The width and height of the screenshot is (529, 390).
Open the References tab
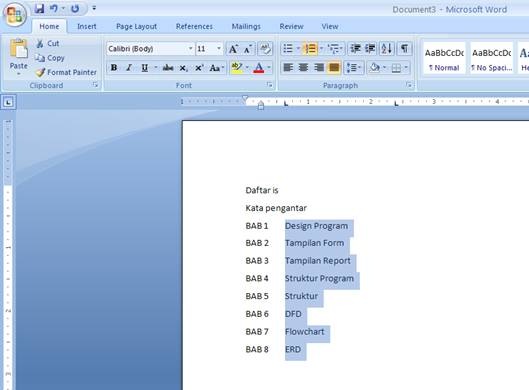tap(194, 26)
